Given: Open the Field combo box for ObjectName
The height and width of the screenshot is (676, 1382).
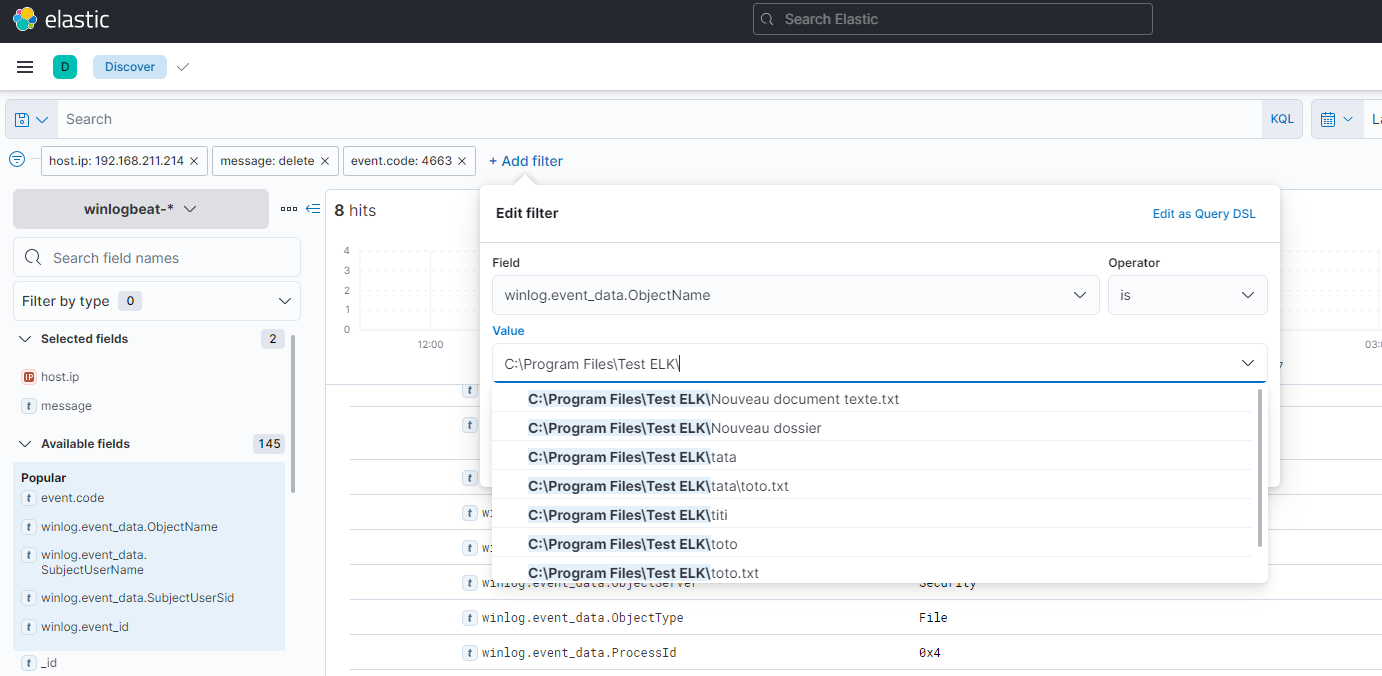Looking at the screenshot, I should pos(795,295).
